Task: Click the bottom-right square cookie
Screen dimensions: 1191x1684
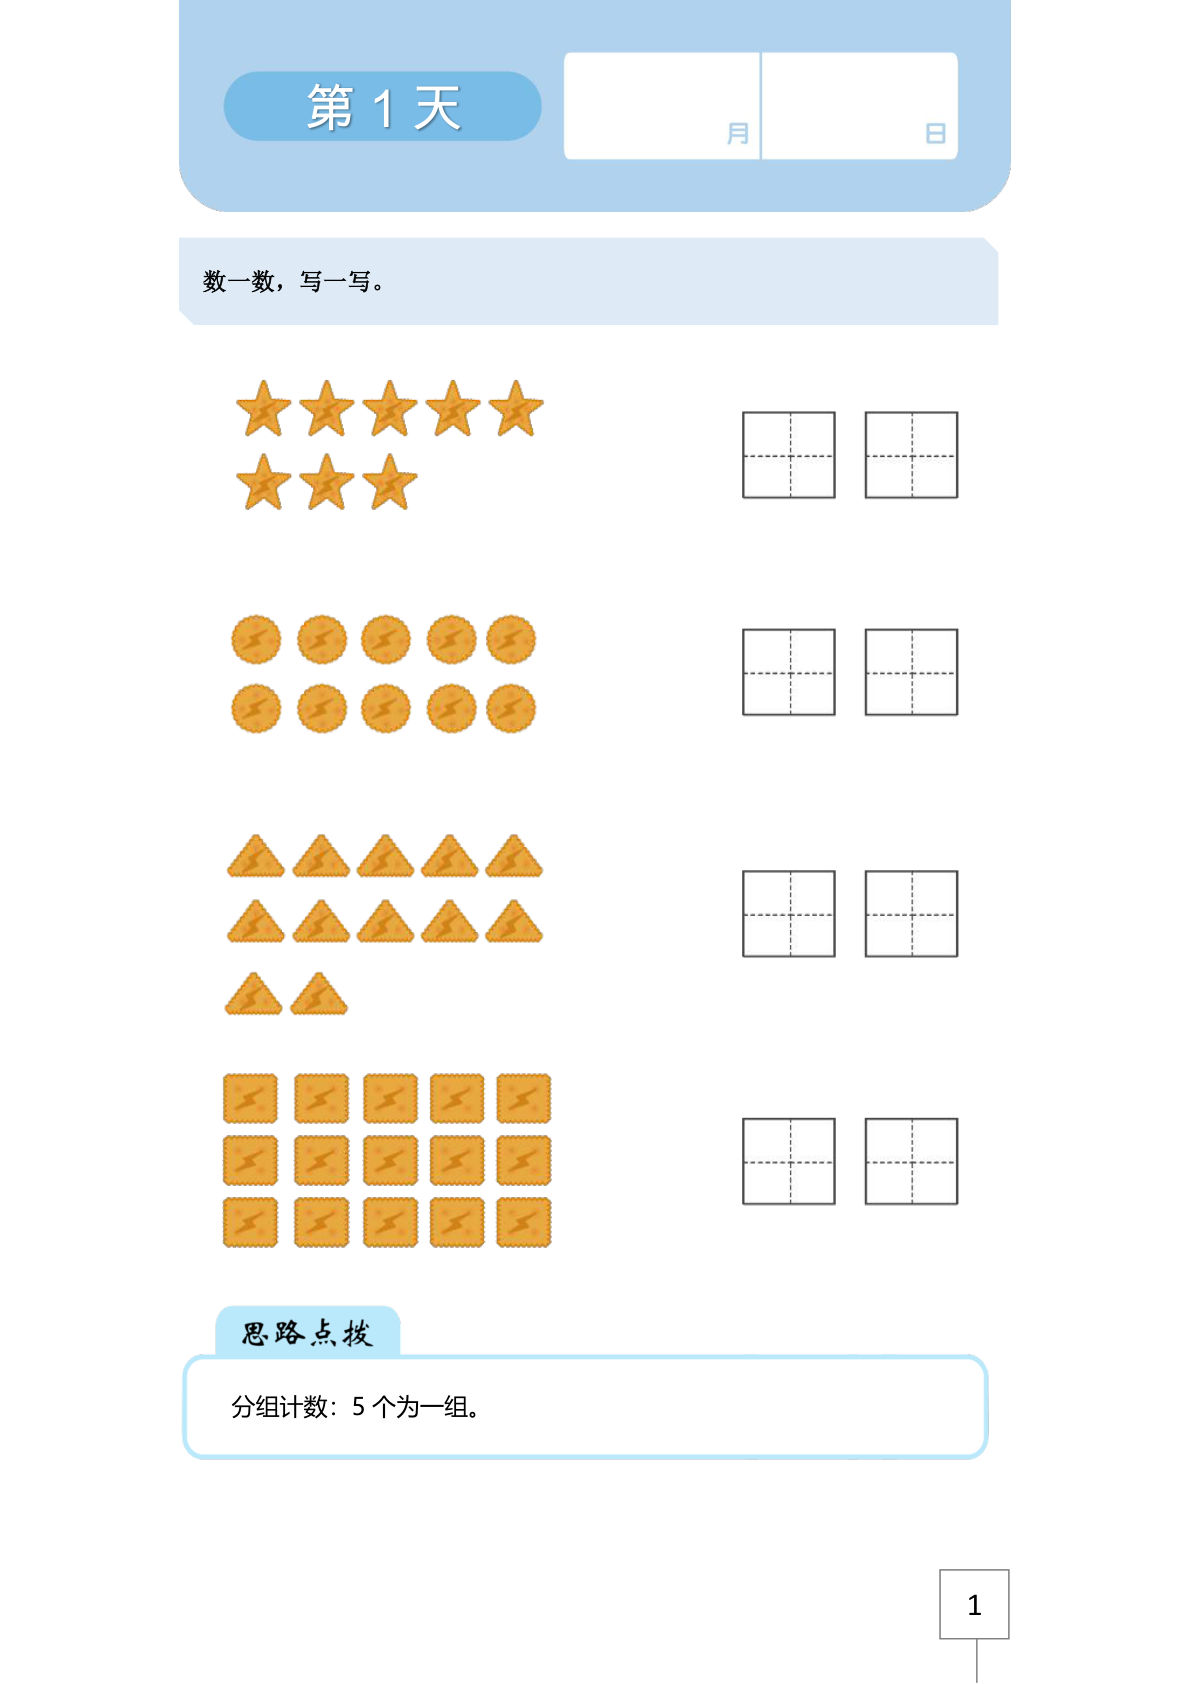Action: click(523, 1222)
